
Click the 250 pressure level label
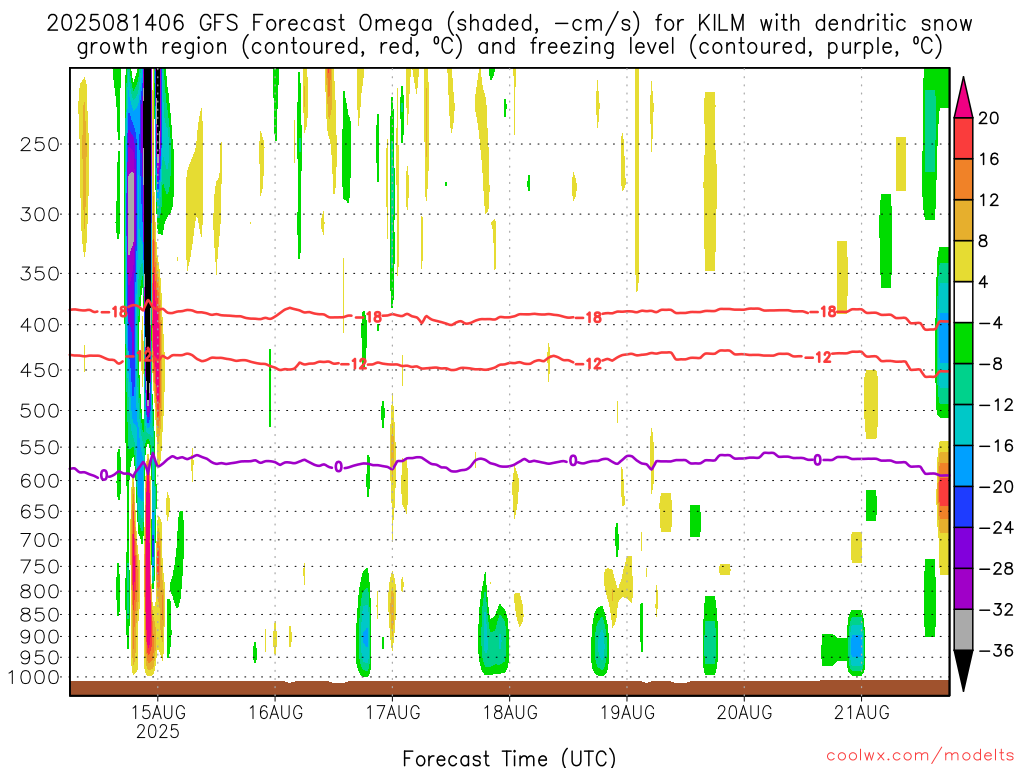click(x=40, y=144)
